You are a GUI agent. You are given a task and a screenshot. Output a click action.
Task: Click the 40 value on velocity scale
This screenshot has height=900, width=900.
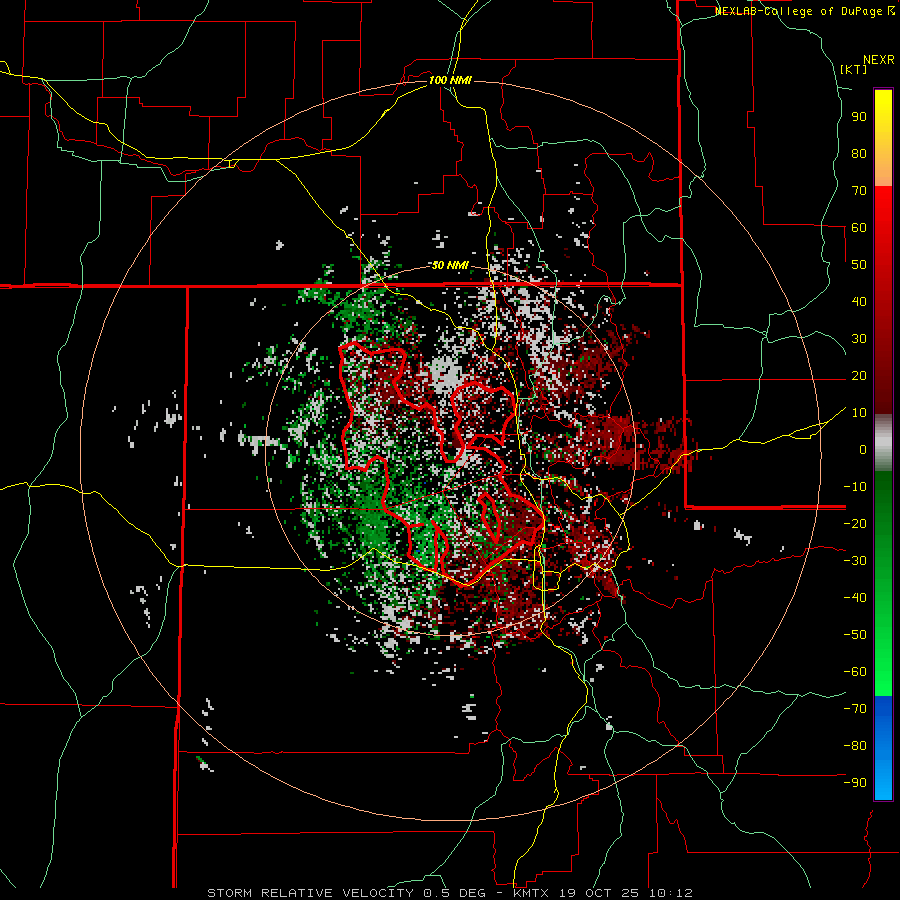click(859, 302)
